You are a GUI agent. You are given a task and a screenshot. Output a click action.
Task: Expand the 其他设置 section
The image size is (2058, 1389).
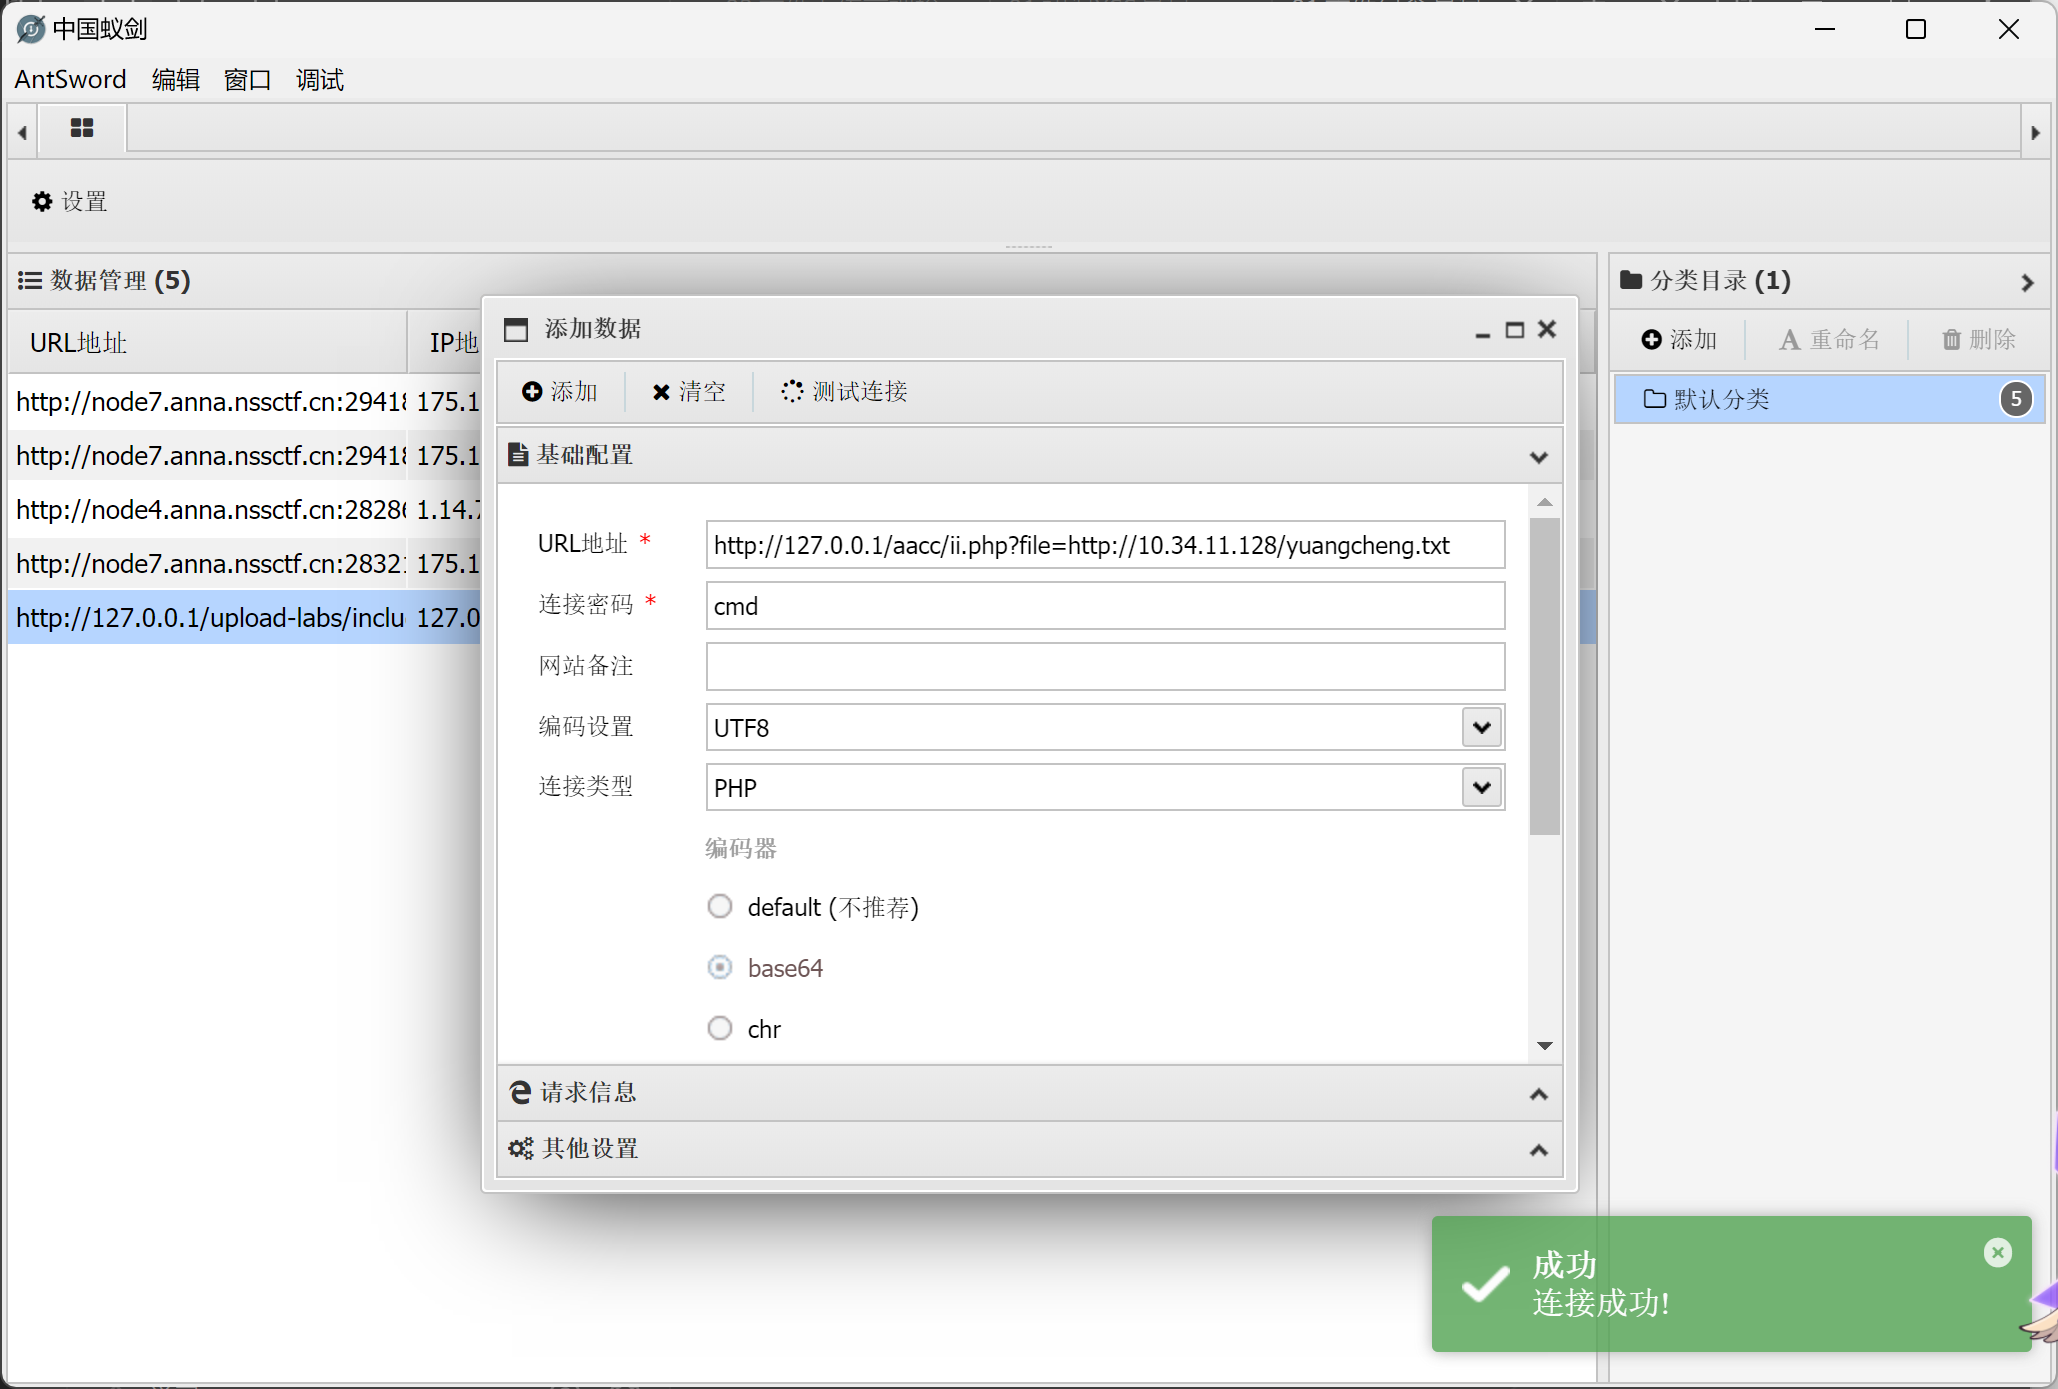(1539, 1150)
